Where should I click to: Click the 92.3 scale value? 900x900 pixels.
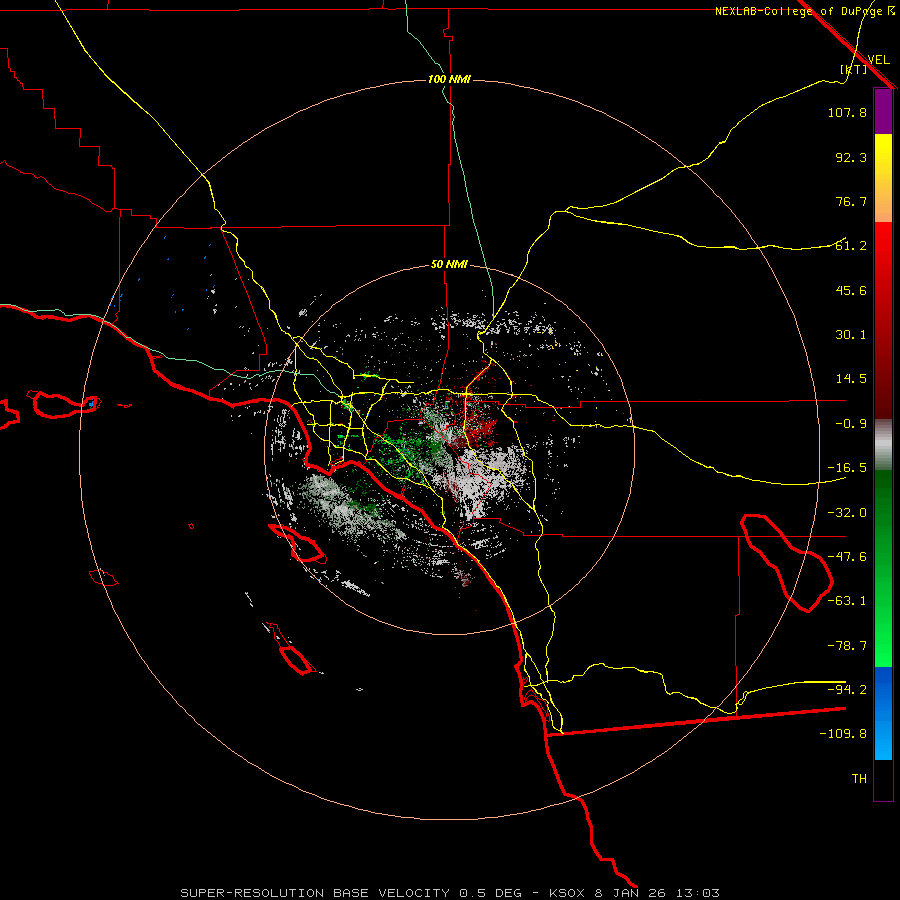pyautogui.click(x=851, y=157)
